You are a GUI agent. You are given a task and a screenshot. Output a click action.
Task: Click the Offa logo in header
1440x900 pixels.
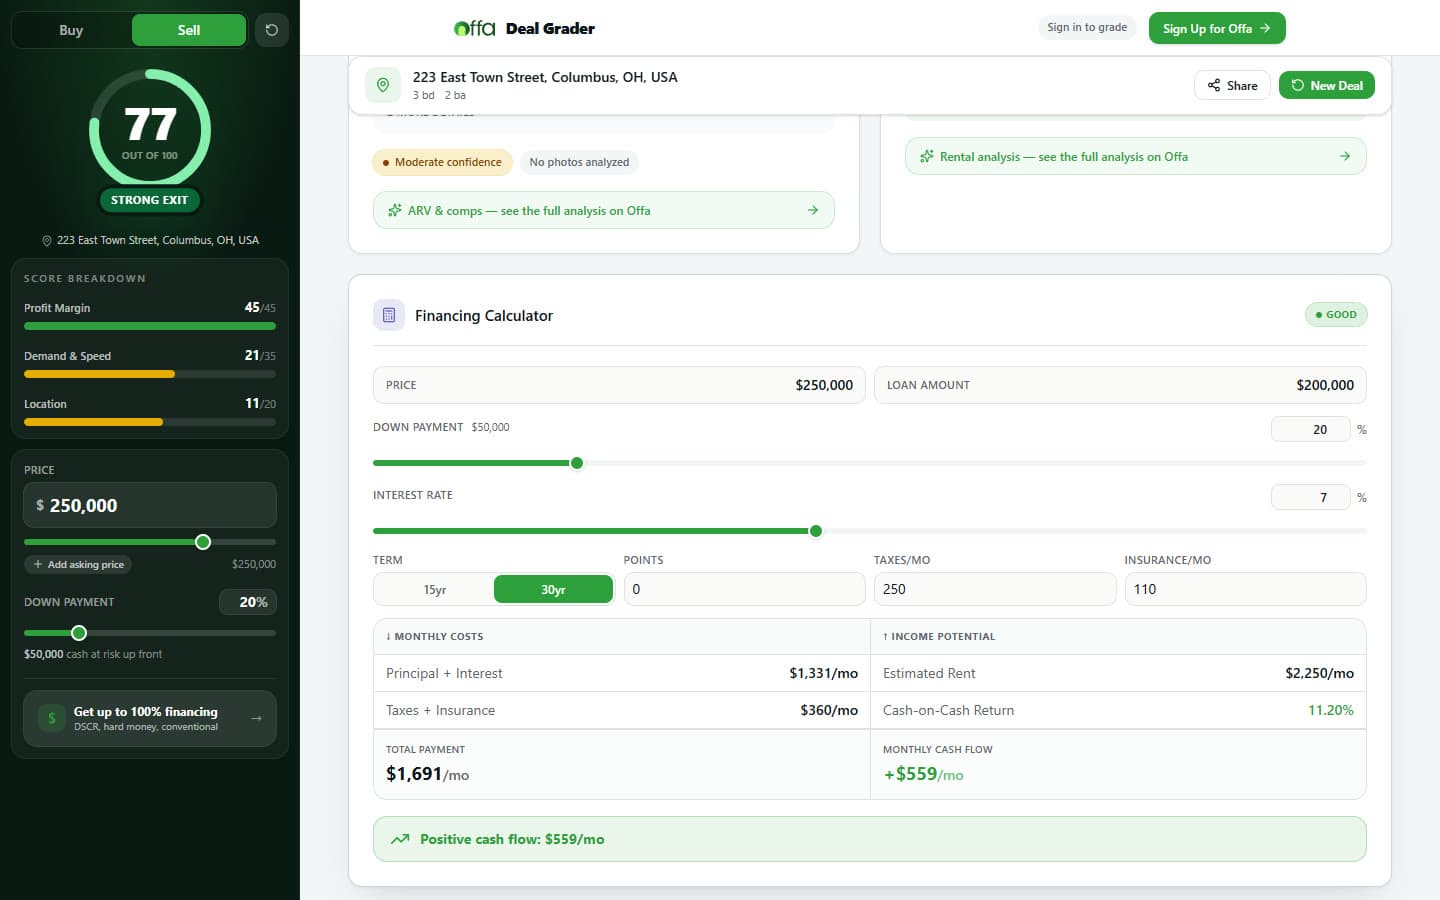[x=474, y=28]
